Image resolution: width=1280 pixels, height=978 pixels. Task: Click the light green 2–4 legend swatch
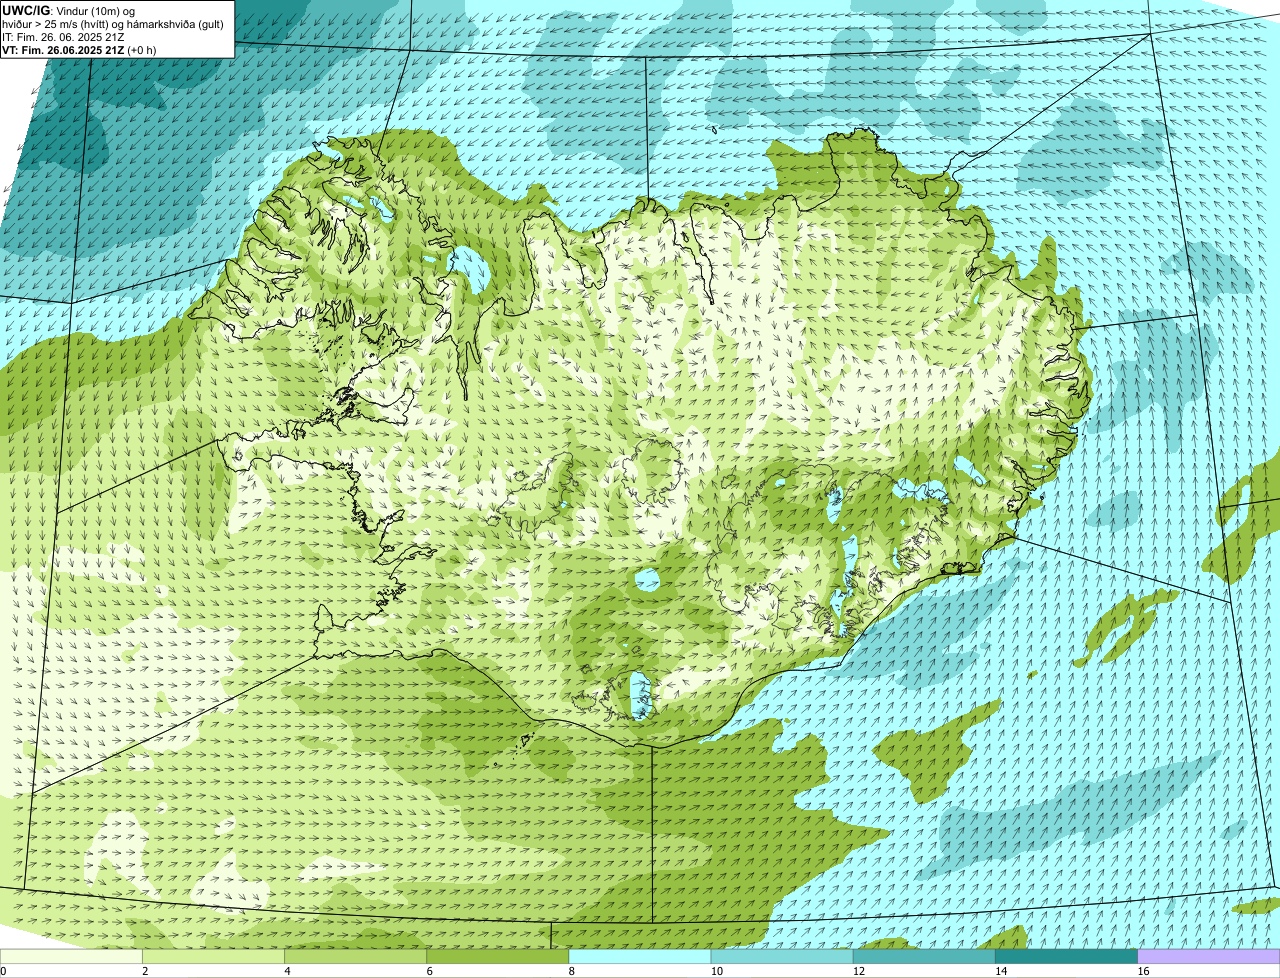[x=213, y=957]
